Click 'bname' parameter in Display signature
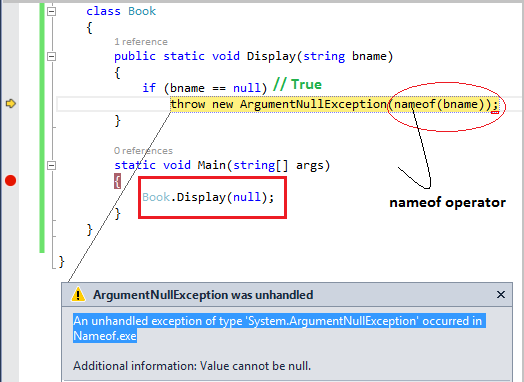This screenshot has width=524, height=382. point(369,56)
